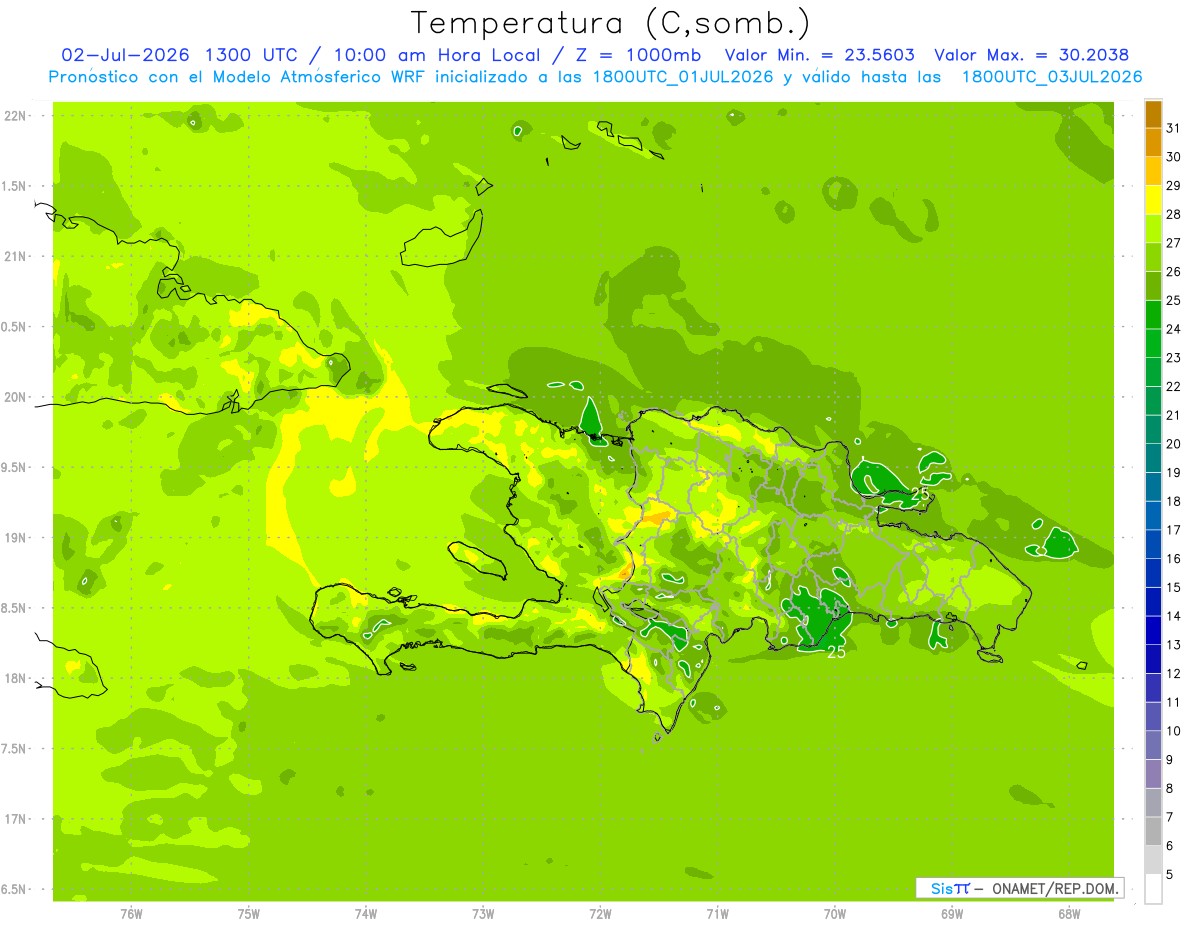The height and width of the screenshot is (927, 1200).
Task: Click the colorbar label "15"
Action: click(x=1174, y=588)
